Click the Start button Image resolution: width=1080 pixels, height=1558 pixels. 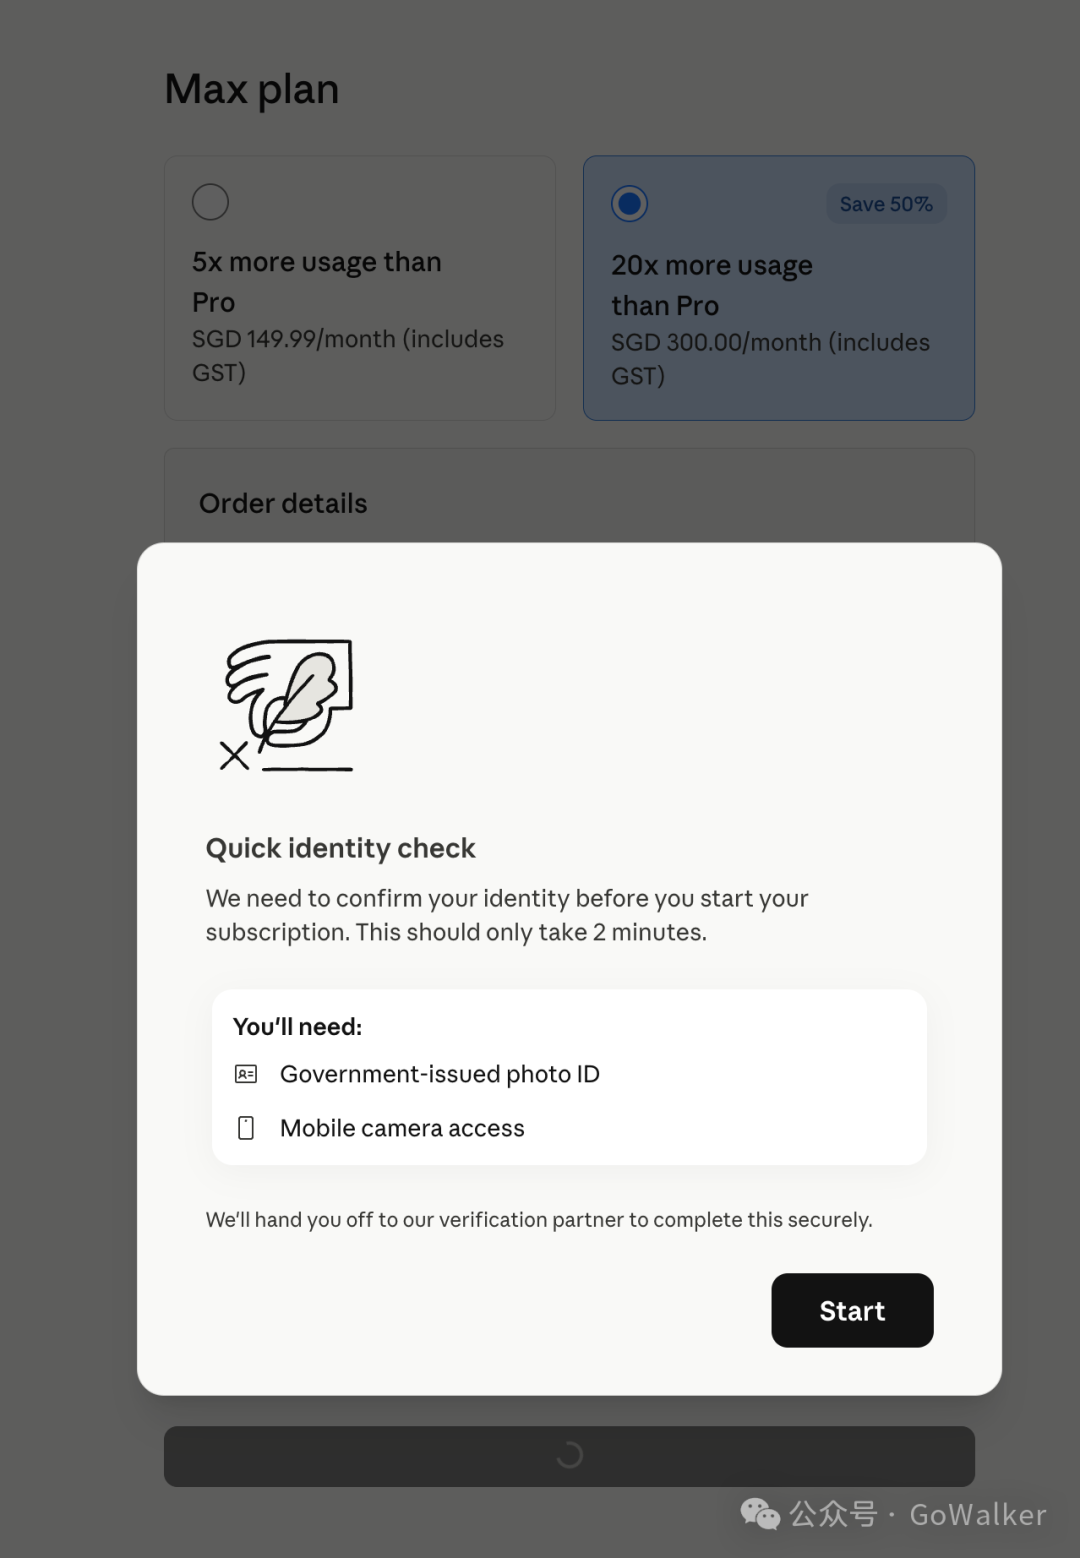click(852, 1310)
